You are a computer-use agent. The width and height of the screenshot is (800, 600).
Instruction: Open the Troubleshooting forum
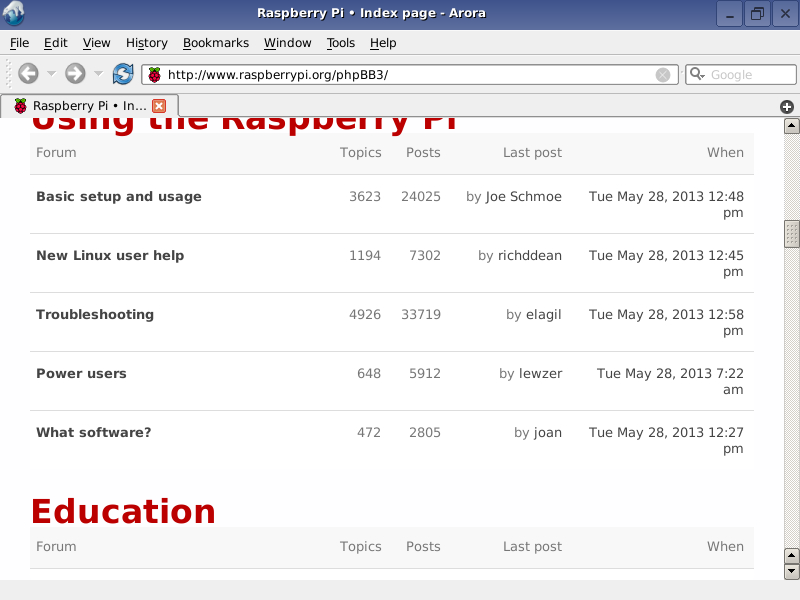tap(95, 314)
